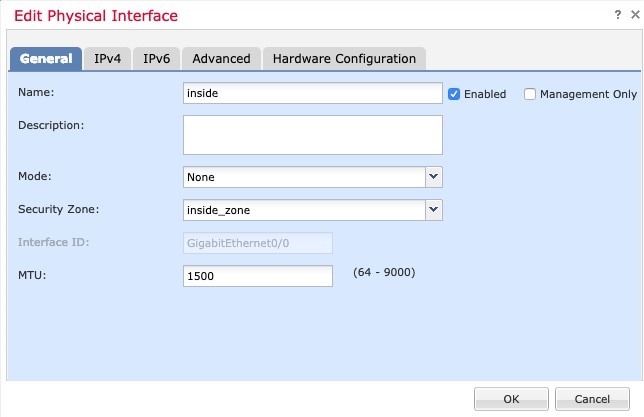The width and height of the screenshot is (644, 417).
Task: Open the Security Zone dropdown
Action: [x=434, y=210]
